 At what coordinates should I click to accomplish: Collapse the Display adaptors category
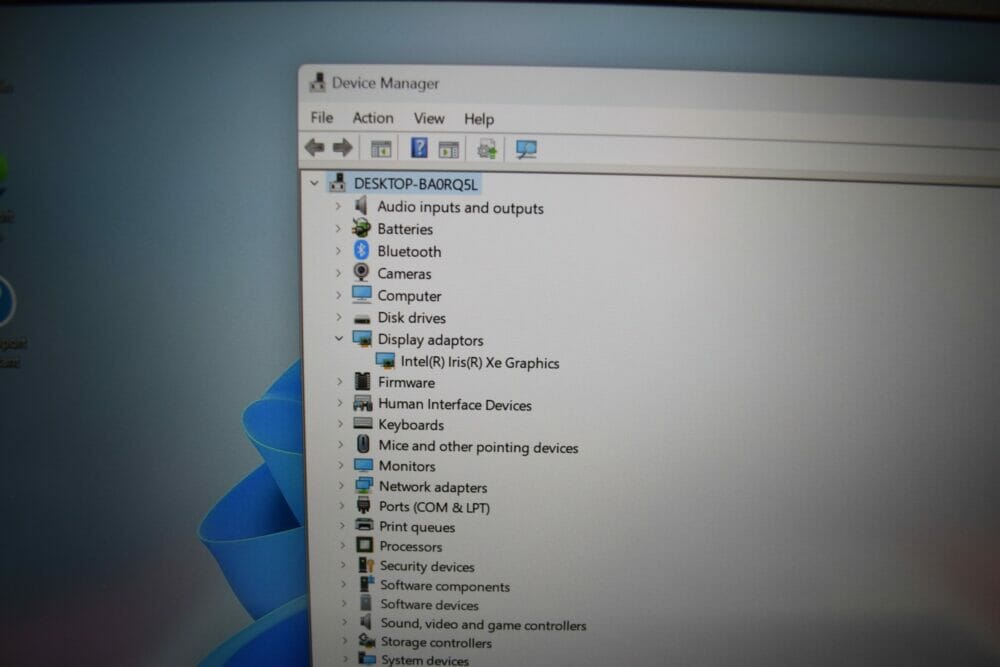tap(339, 339)
